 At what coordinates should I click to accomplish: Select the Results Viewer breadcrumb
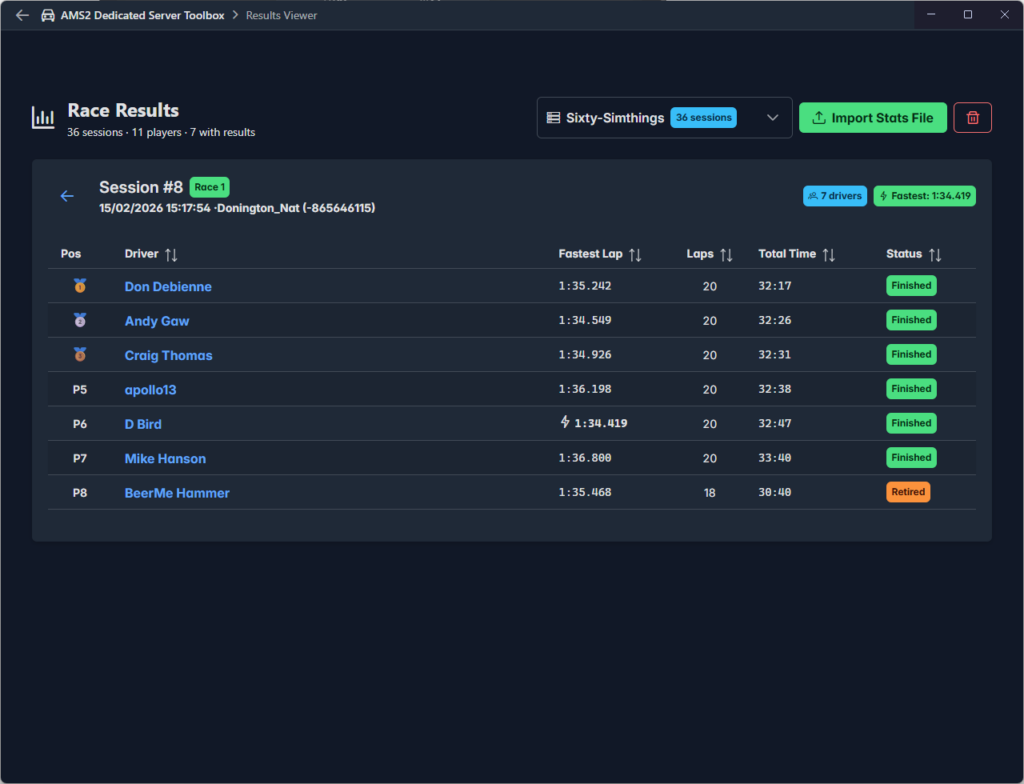tap(280, 15)
